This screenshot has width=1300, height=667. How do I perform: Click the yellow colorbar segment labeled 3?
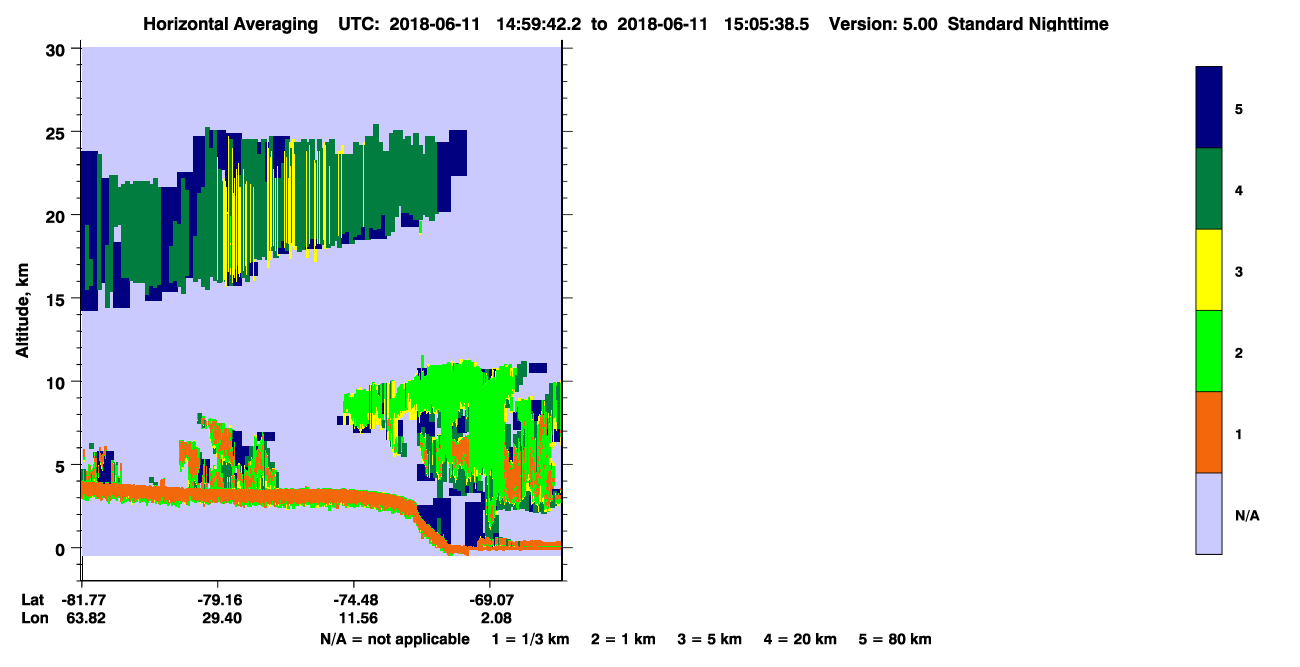1209,270
